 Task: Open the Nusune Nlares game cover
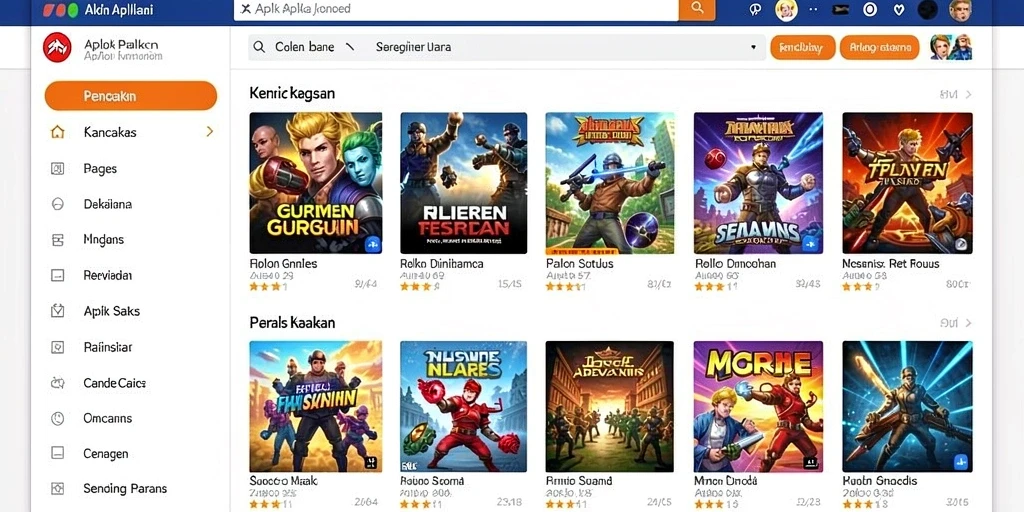[464, 406]
